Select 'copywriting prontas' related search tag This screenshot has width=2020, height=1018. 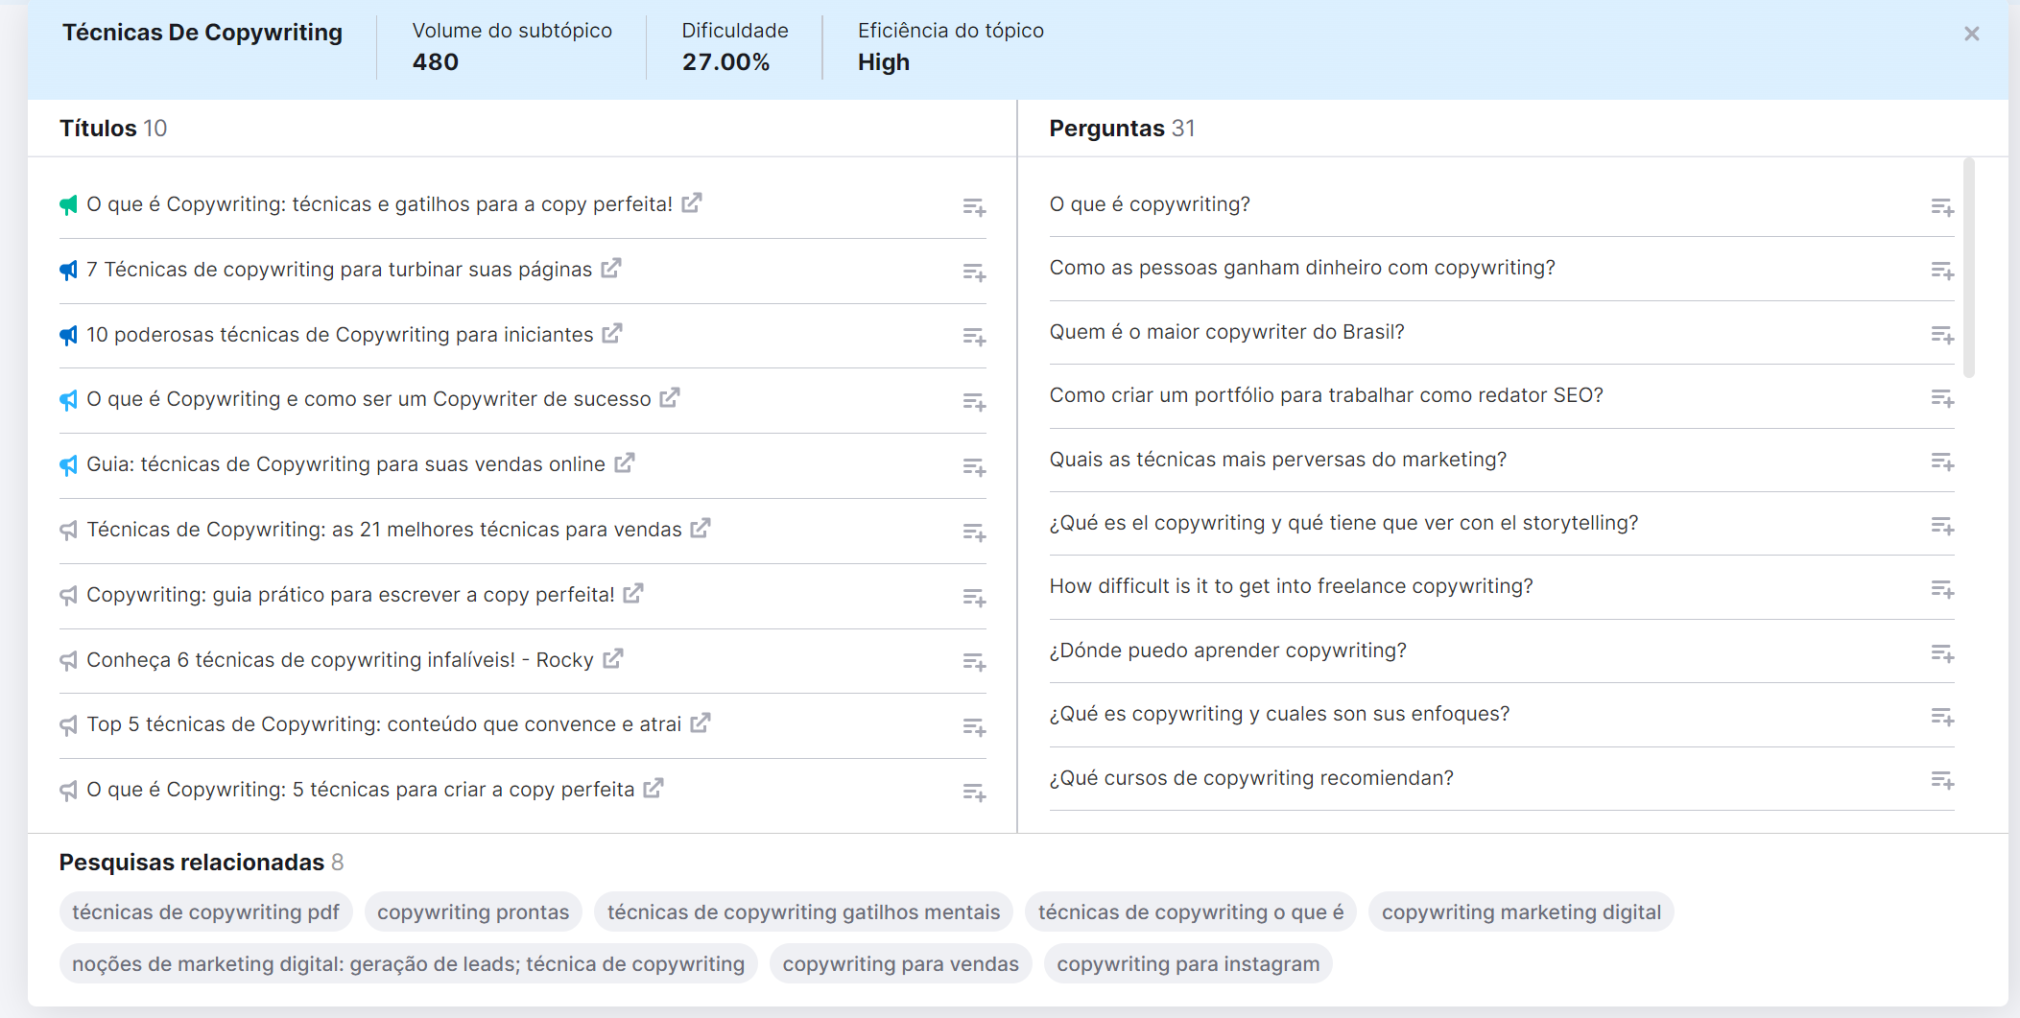[473, 912]
